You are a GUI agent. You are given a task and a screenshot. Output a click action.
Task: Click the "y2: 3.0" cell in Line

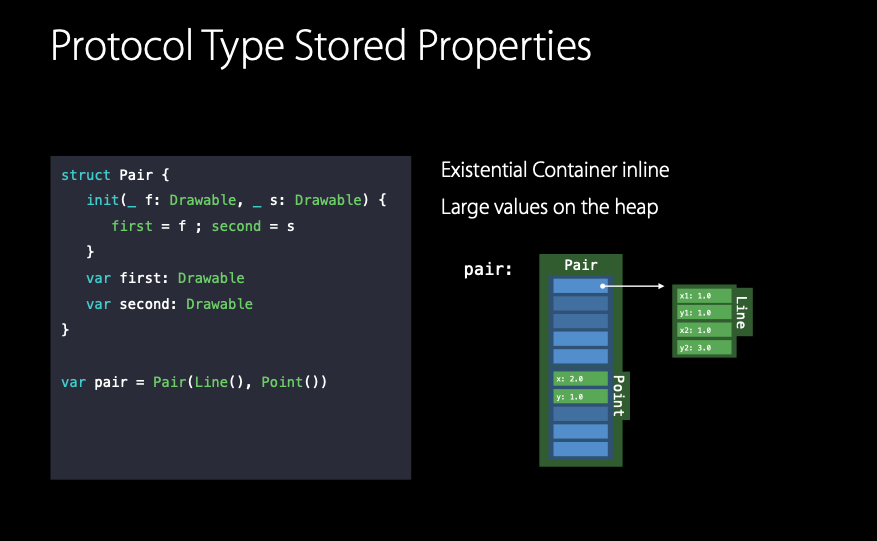704,347
